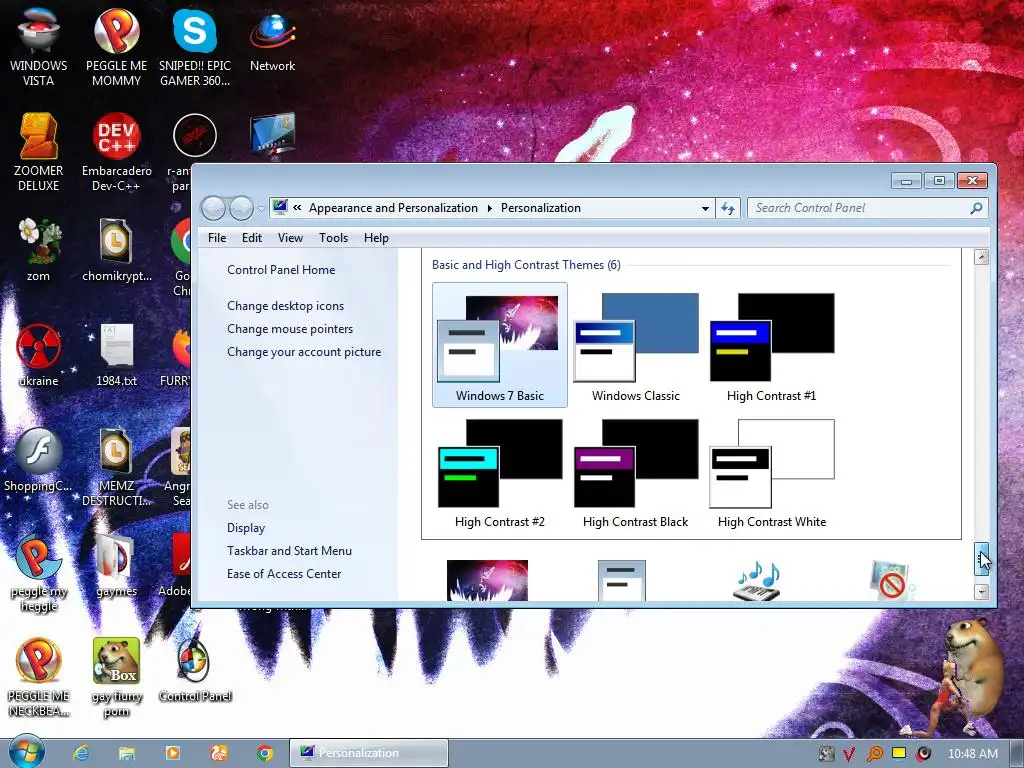The height and width of the screenshot is (768, 1024).
Task: Click the themes list scrollbar thumb
Action: [x=981, y=559]
